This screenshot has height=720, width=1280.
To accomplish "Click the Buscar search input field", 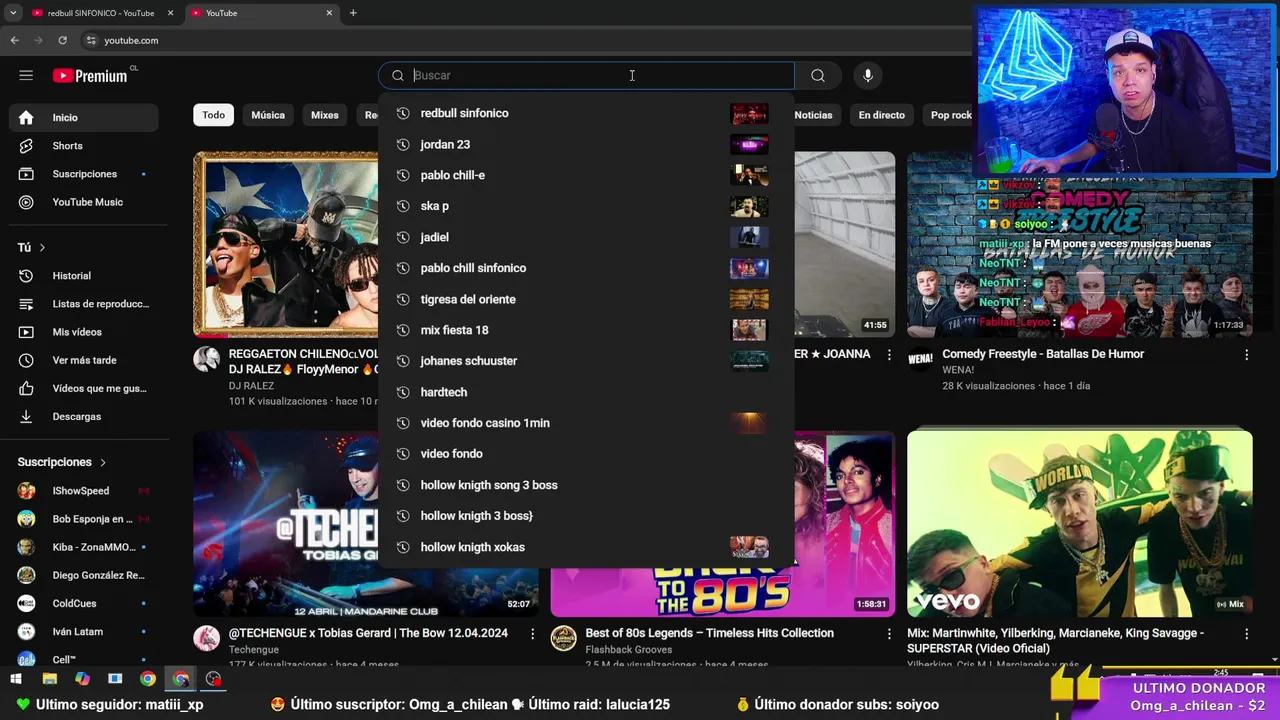I will click(586, 75).
